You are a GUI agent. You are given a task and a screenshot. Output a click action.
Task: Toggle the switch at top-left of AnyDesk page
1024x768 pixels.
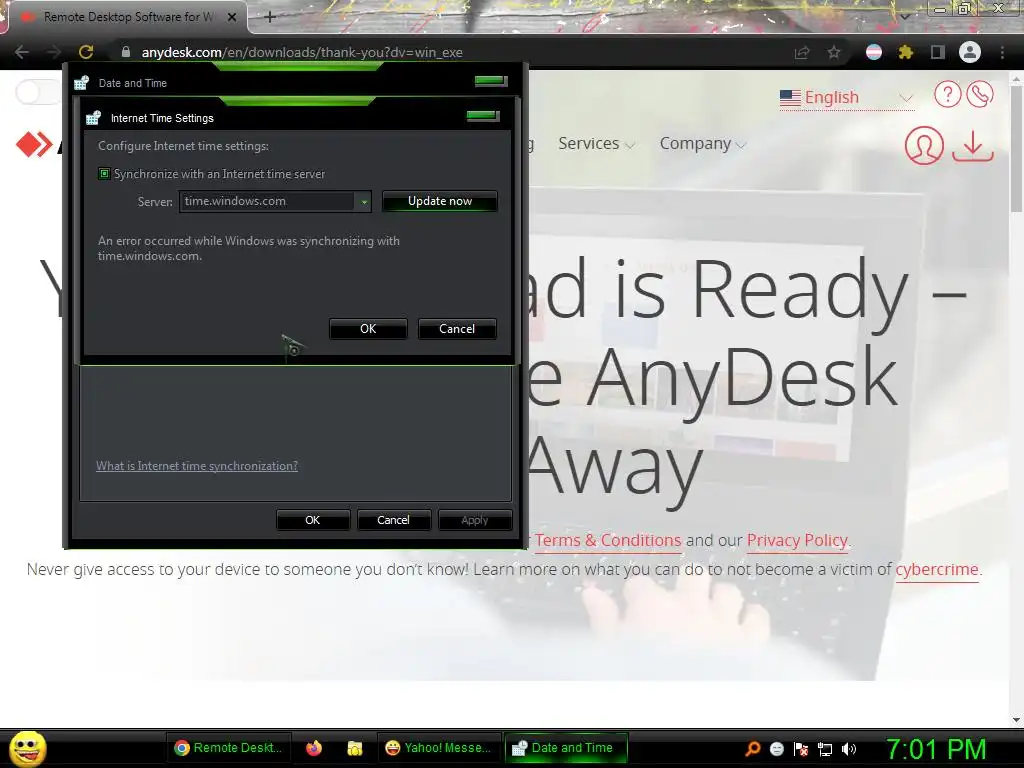38,92
